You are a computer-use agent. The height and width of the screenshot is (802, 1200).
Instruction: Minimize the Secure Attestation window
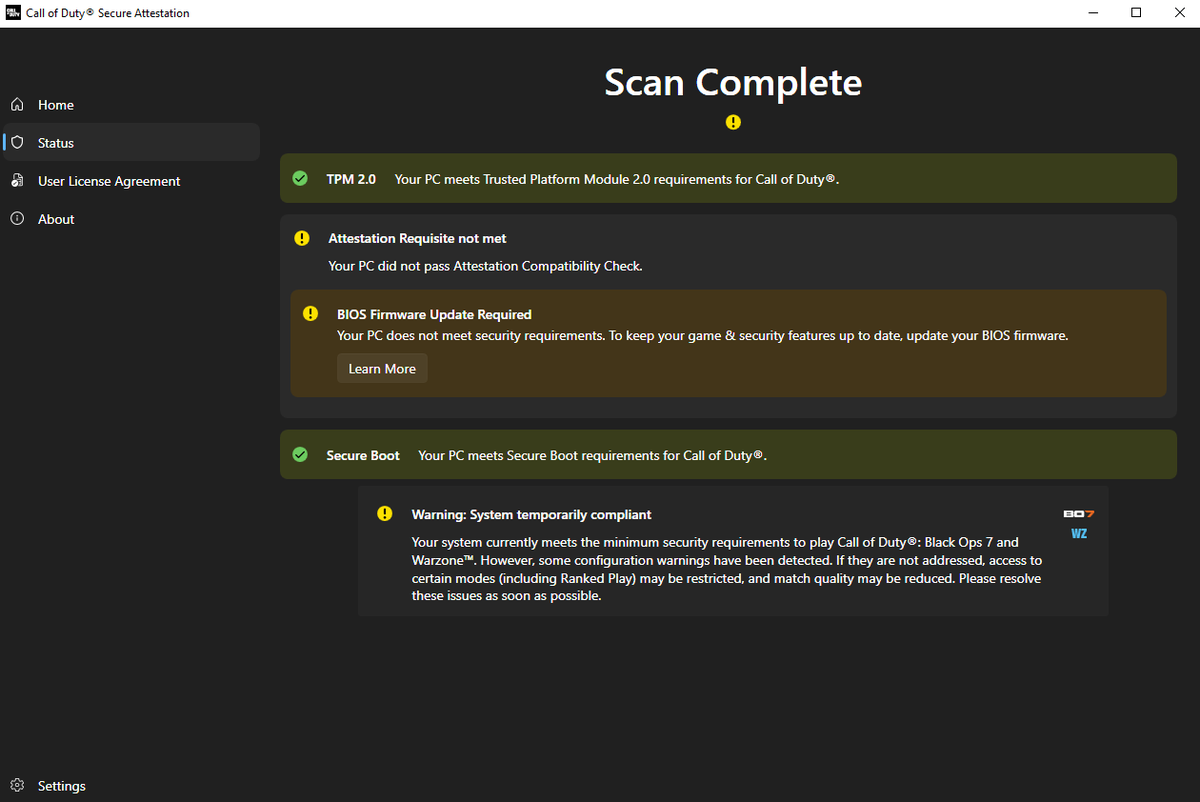1090,13
